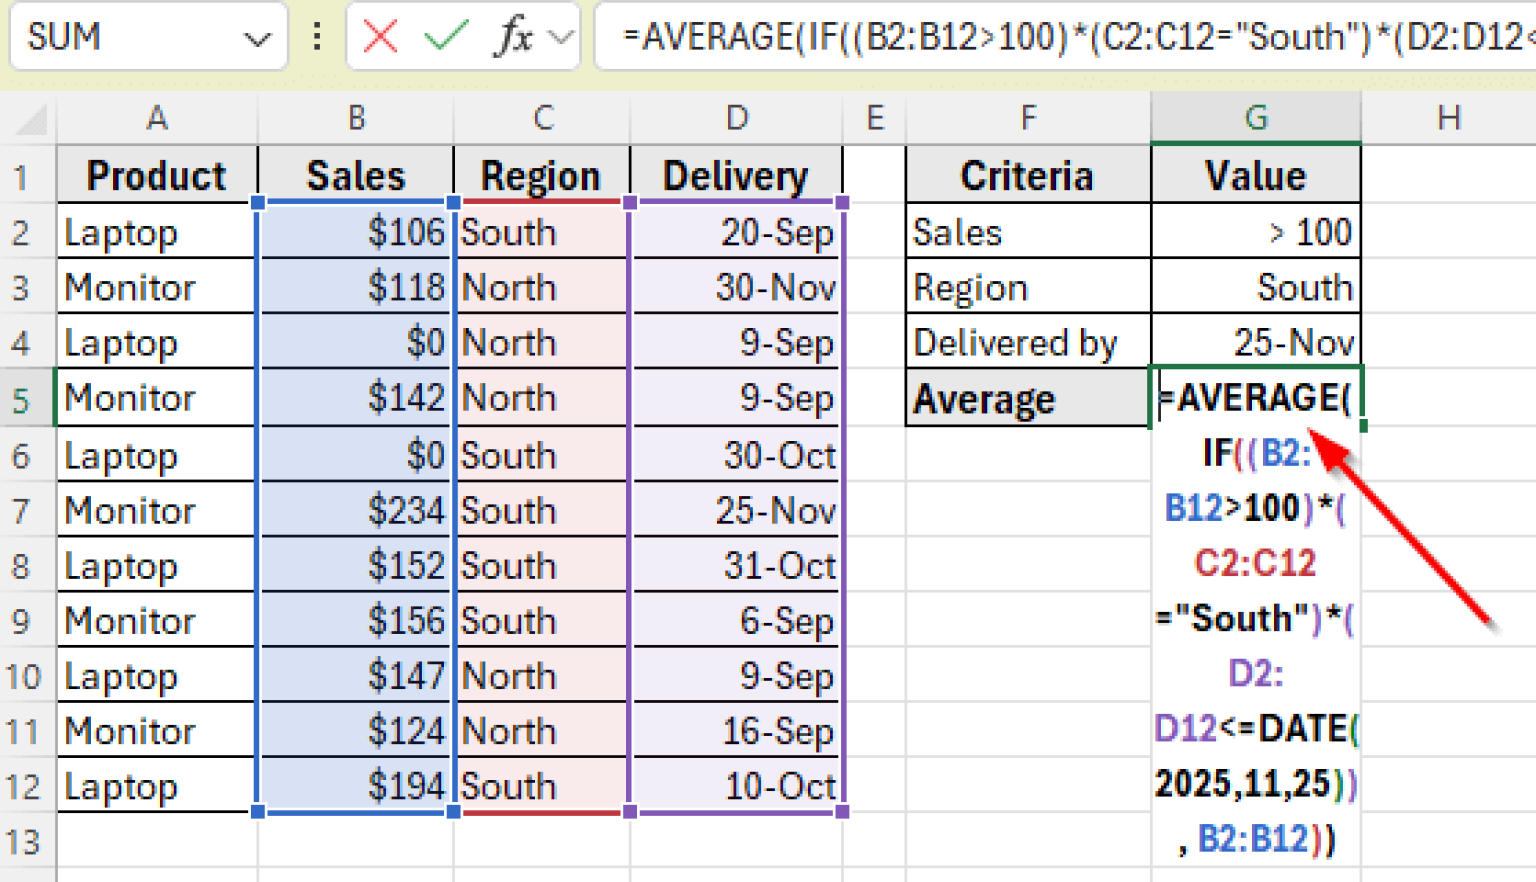Open Insert Function using the fx icon
This screenshot has width=1536, height=882.
(x=513, y=37)
